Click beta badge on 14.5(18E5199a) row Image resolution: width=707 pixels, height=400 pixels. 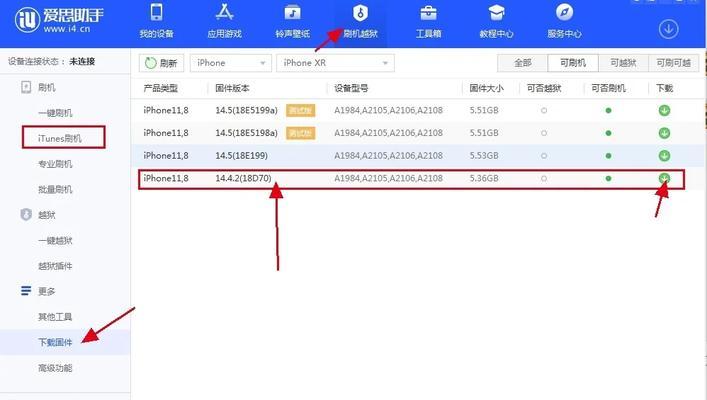300,110
